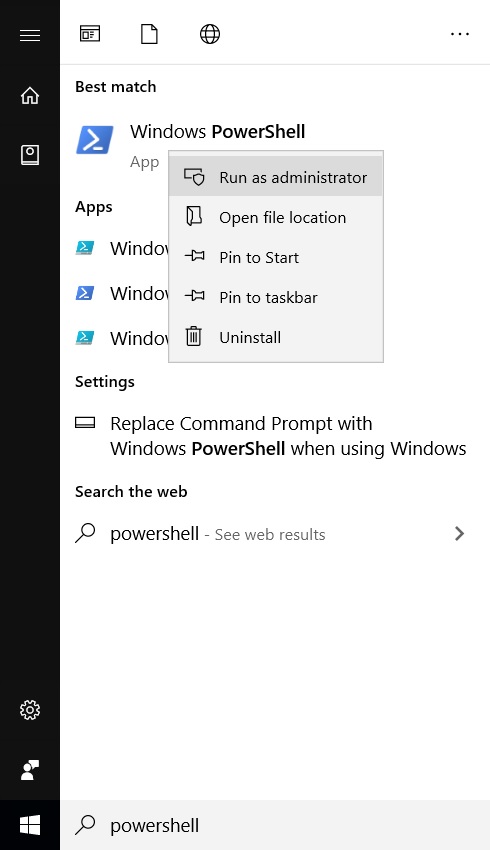
Task: Filter search results by Apps icon
Action: point(90,34)
